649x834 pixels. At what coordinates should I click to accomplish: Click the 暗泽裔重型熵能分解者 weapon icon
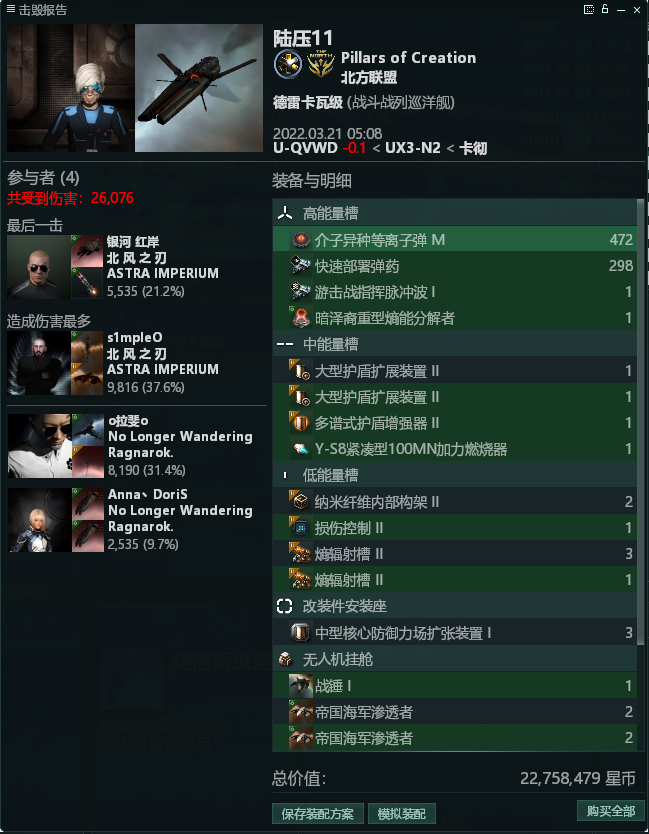[x=301, y=319]
